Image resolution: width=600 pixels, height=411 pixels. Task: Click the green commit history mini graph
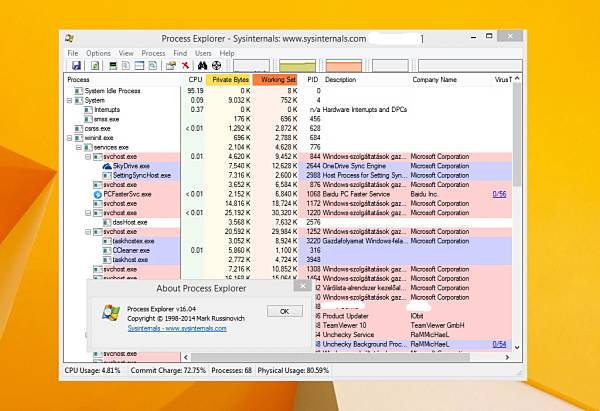click(x=298, y=65)
